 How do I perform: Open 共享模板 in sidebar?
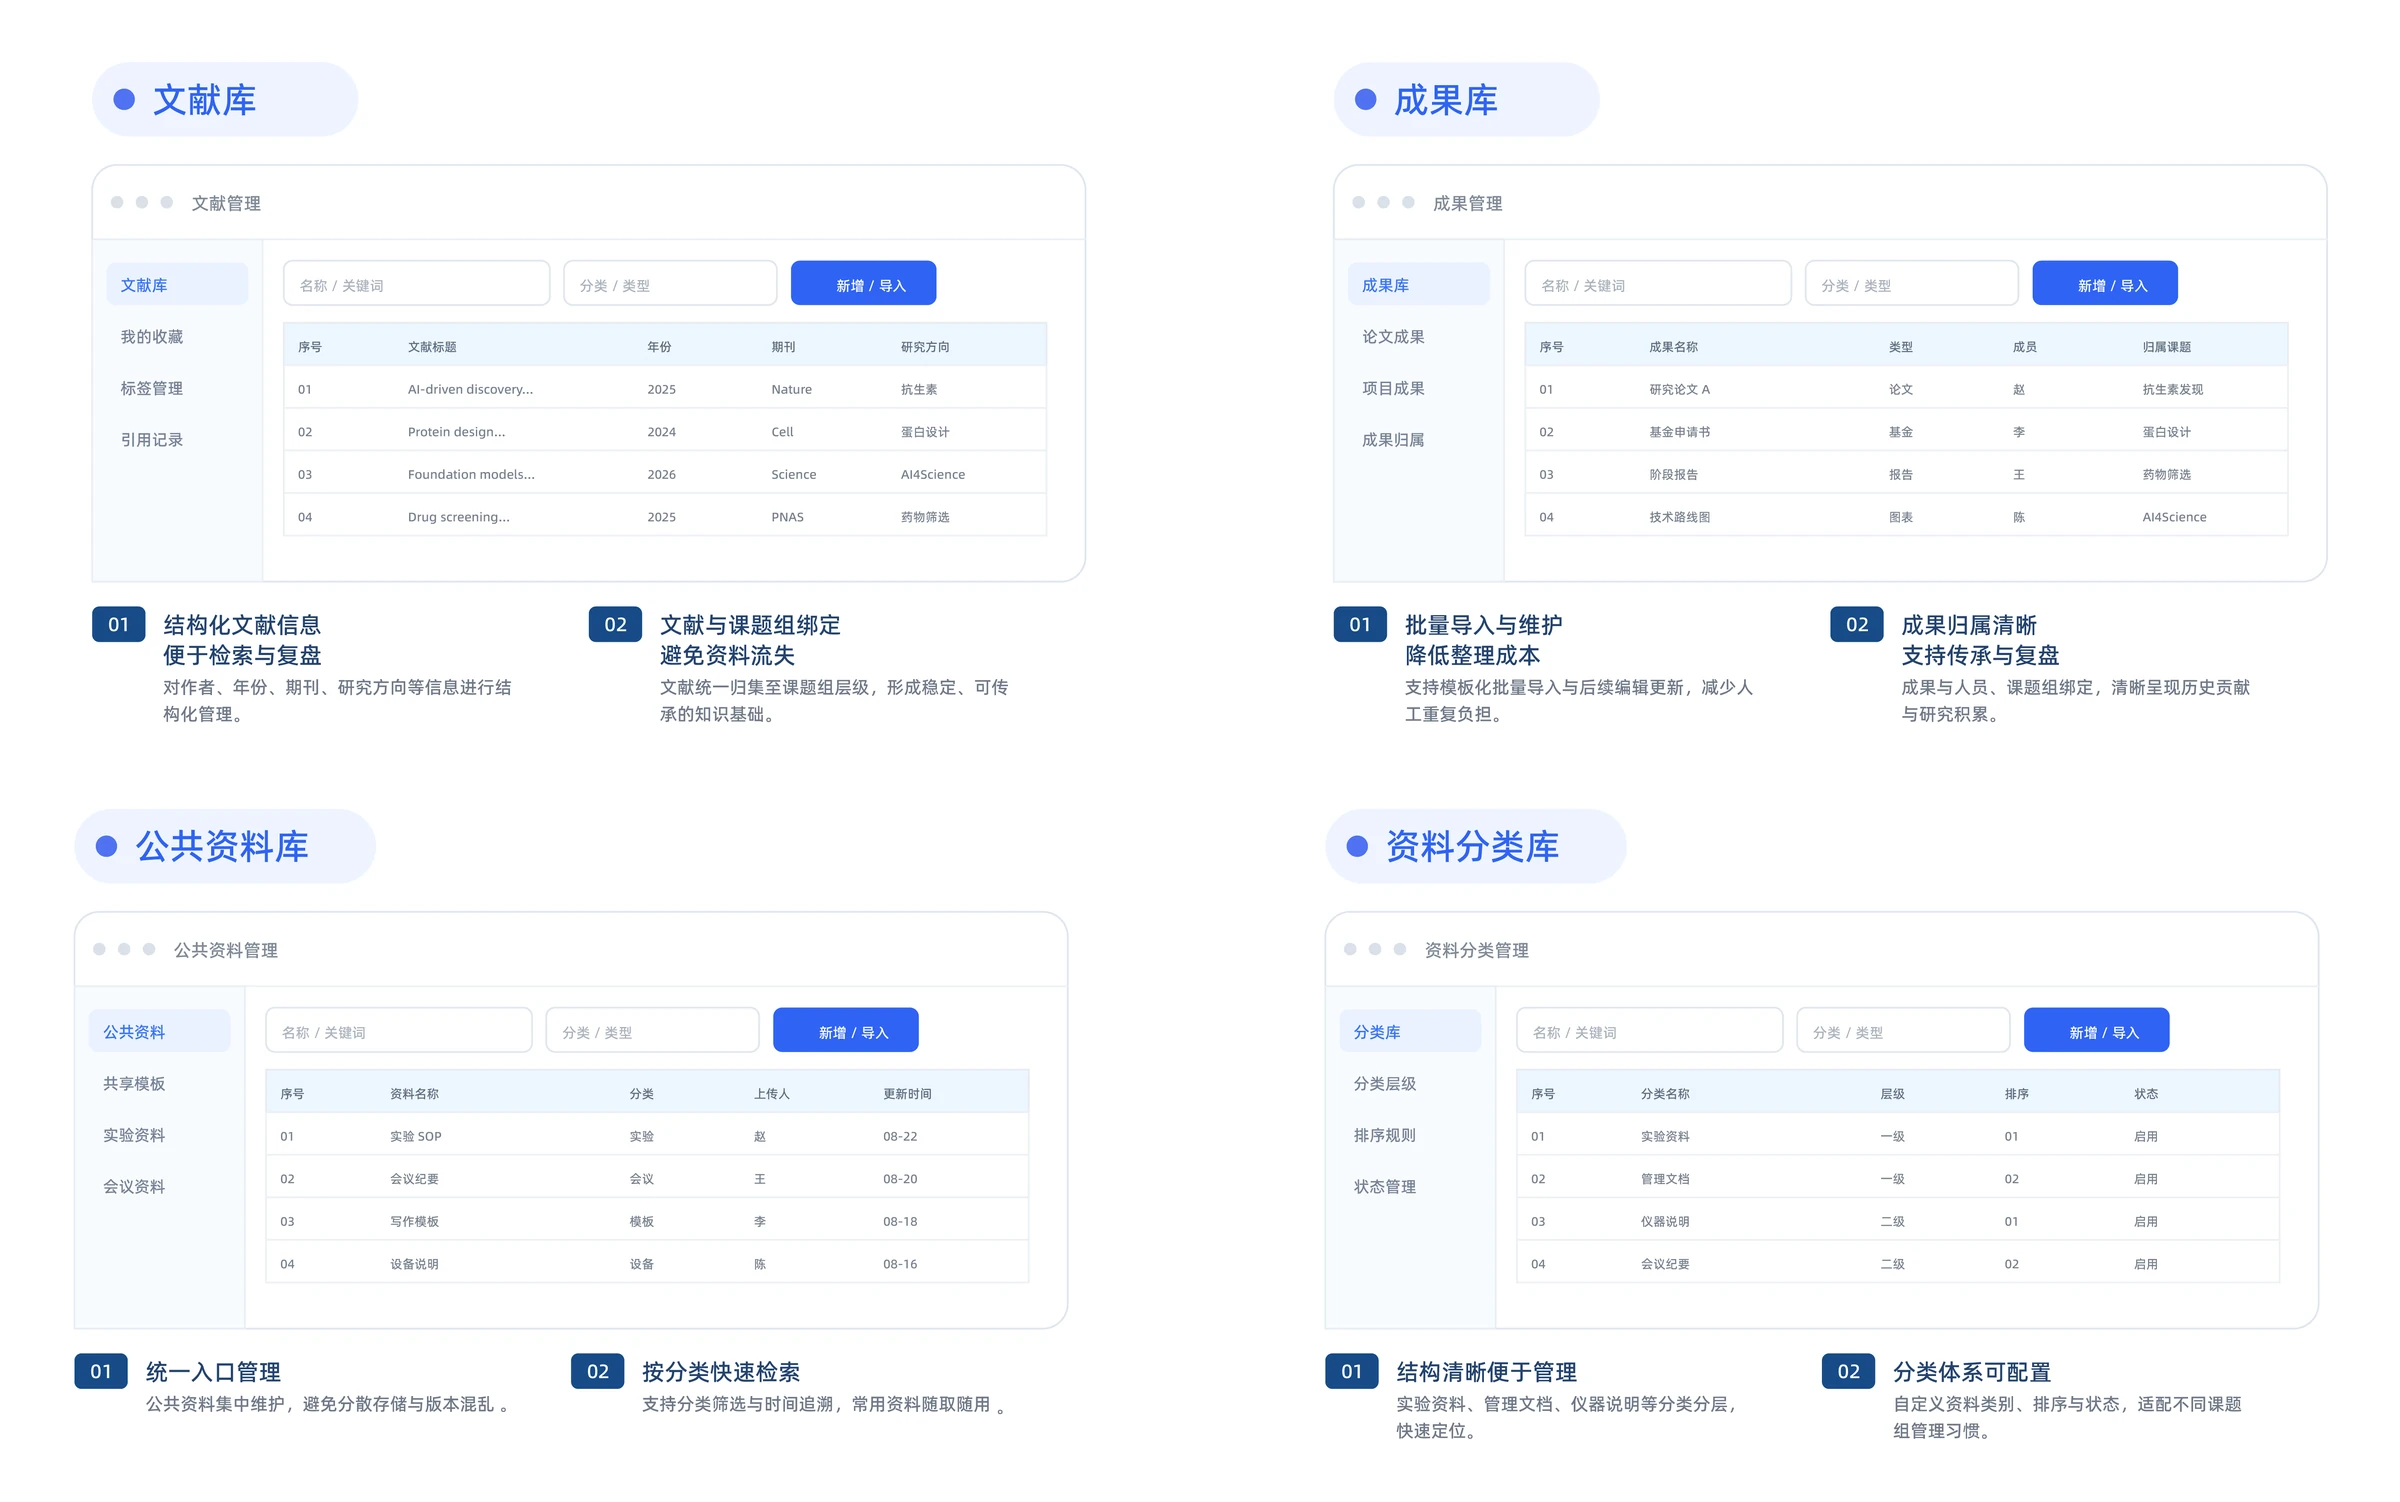pyautogui.click(x=134, y=1083)
